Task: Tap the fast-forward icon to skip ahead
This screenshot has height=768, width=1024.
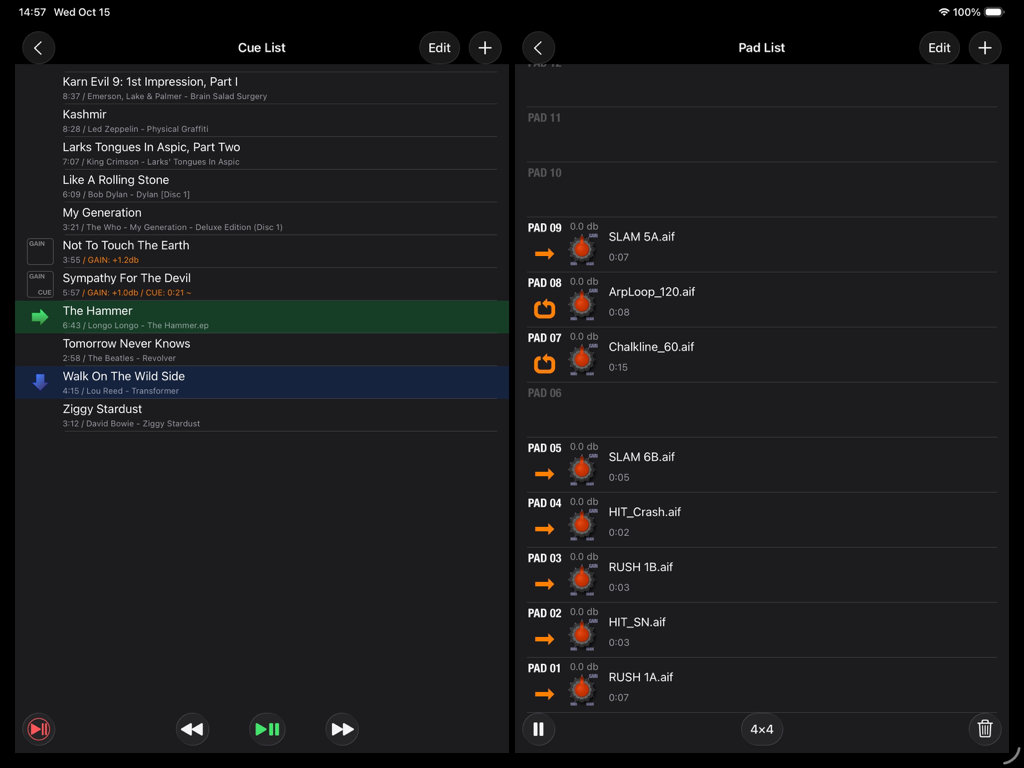Action: pos(342,729)
